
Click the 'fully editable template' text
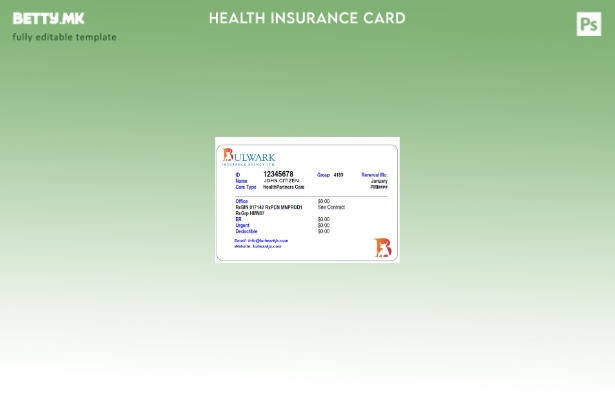[x=64, y=37]
